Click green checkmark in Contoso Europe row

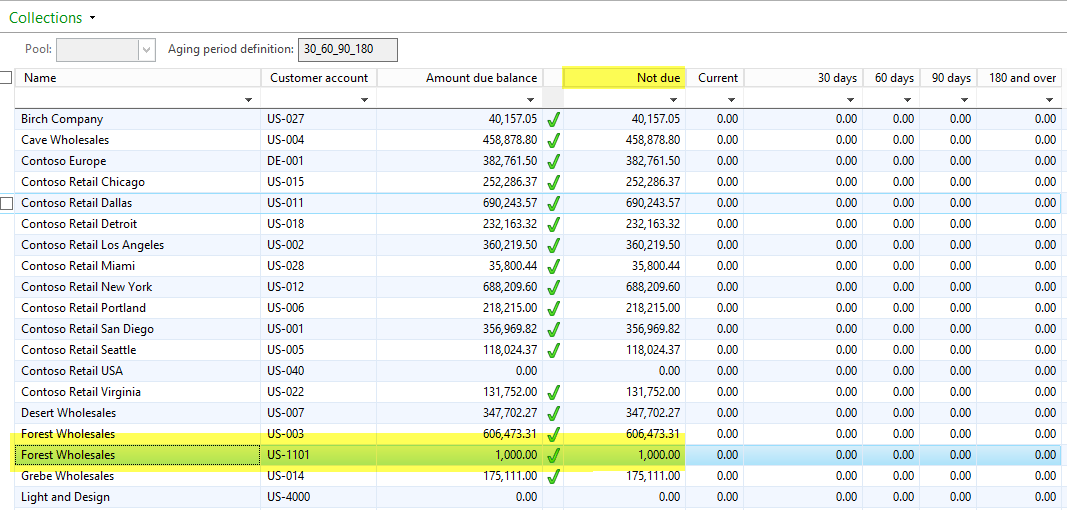553,161
